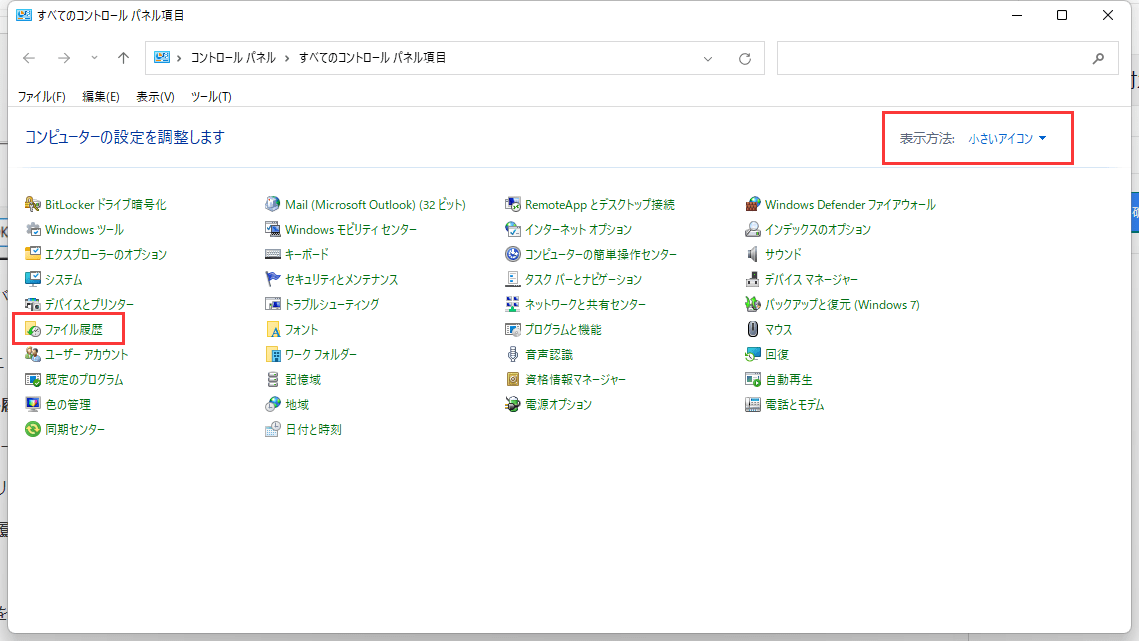
Task: Select コントロール パネル in the breadcrumb path
Action: click(233, 58)
